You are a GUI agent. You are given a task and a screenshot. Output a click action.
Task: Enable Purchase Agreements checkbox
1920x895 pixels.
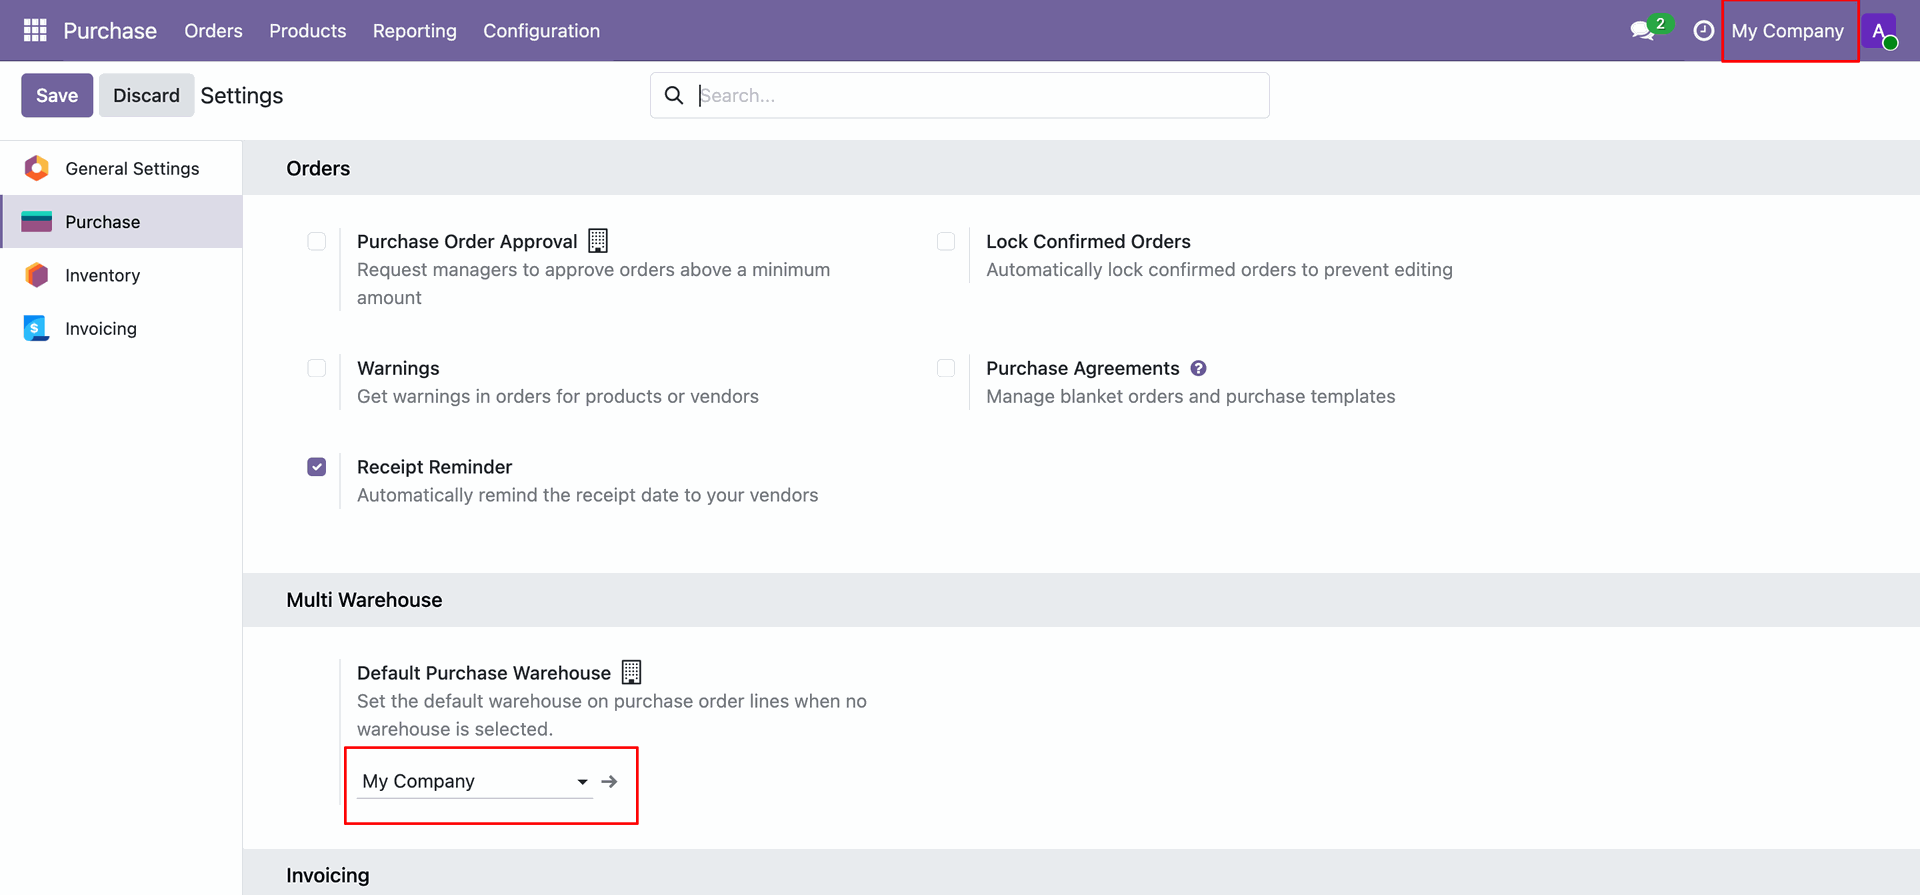pyautogui.click(x=946, y=368)
